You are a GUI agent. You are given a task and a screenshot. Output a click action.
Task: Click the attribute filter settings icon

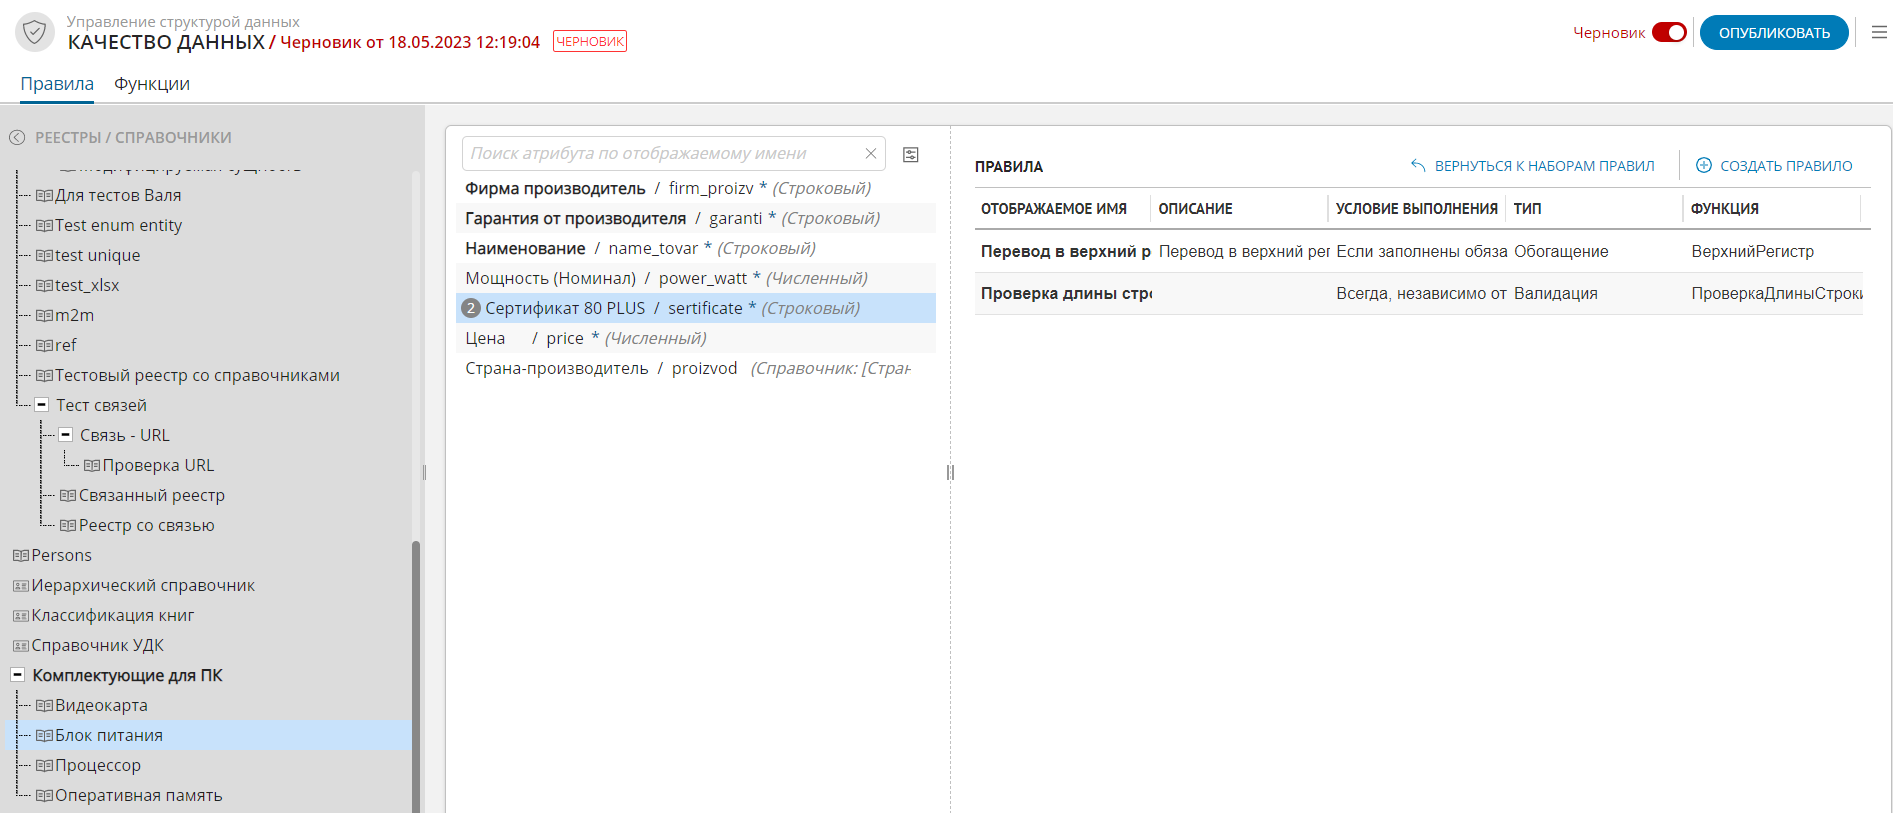coord(910,154)
